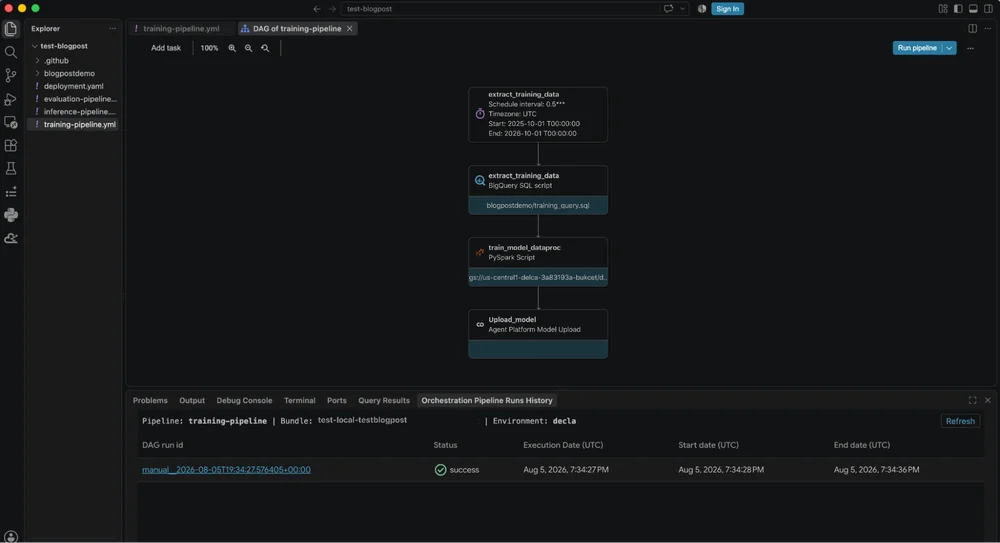Select the DAG of training-pipeline tab
The width and height of the screenshot is (1000, 543).
tap(297, 29)
